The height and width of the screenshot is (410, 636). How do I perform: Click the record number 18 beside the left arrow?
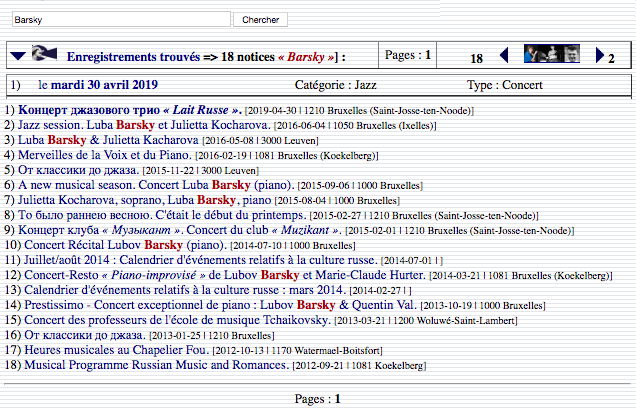point(476,59)
